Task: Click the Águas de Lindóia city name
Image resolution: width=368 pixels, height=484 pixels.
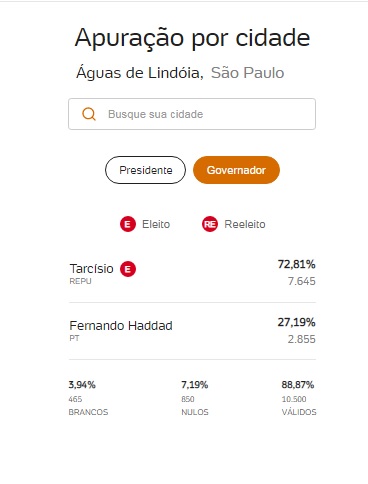Action: tap(140, 73)
